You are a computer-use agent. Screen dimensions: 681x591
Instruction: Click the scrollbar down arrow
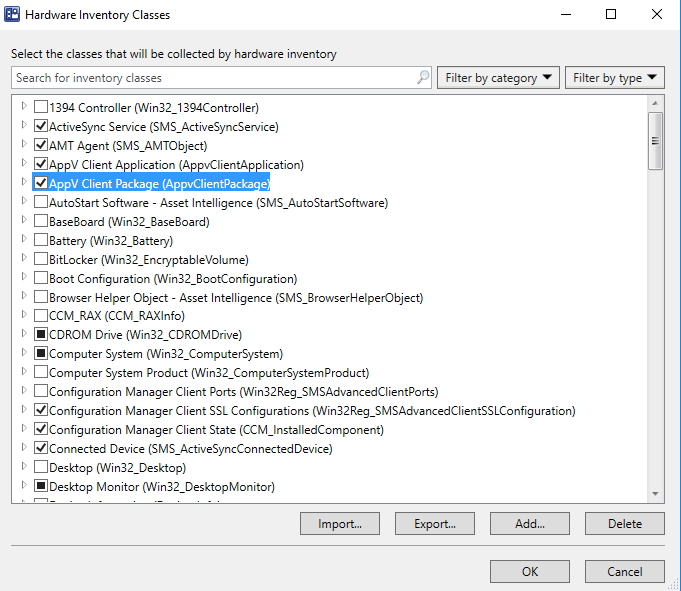point(655,494)
